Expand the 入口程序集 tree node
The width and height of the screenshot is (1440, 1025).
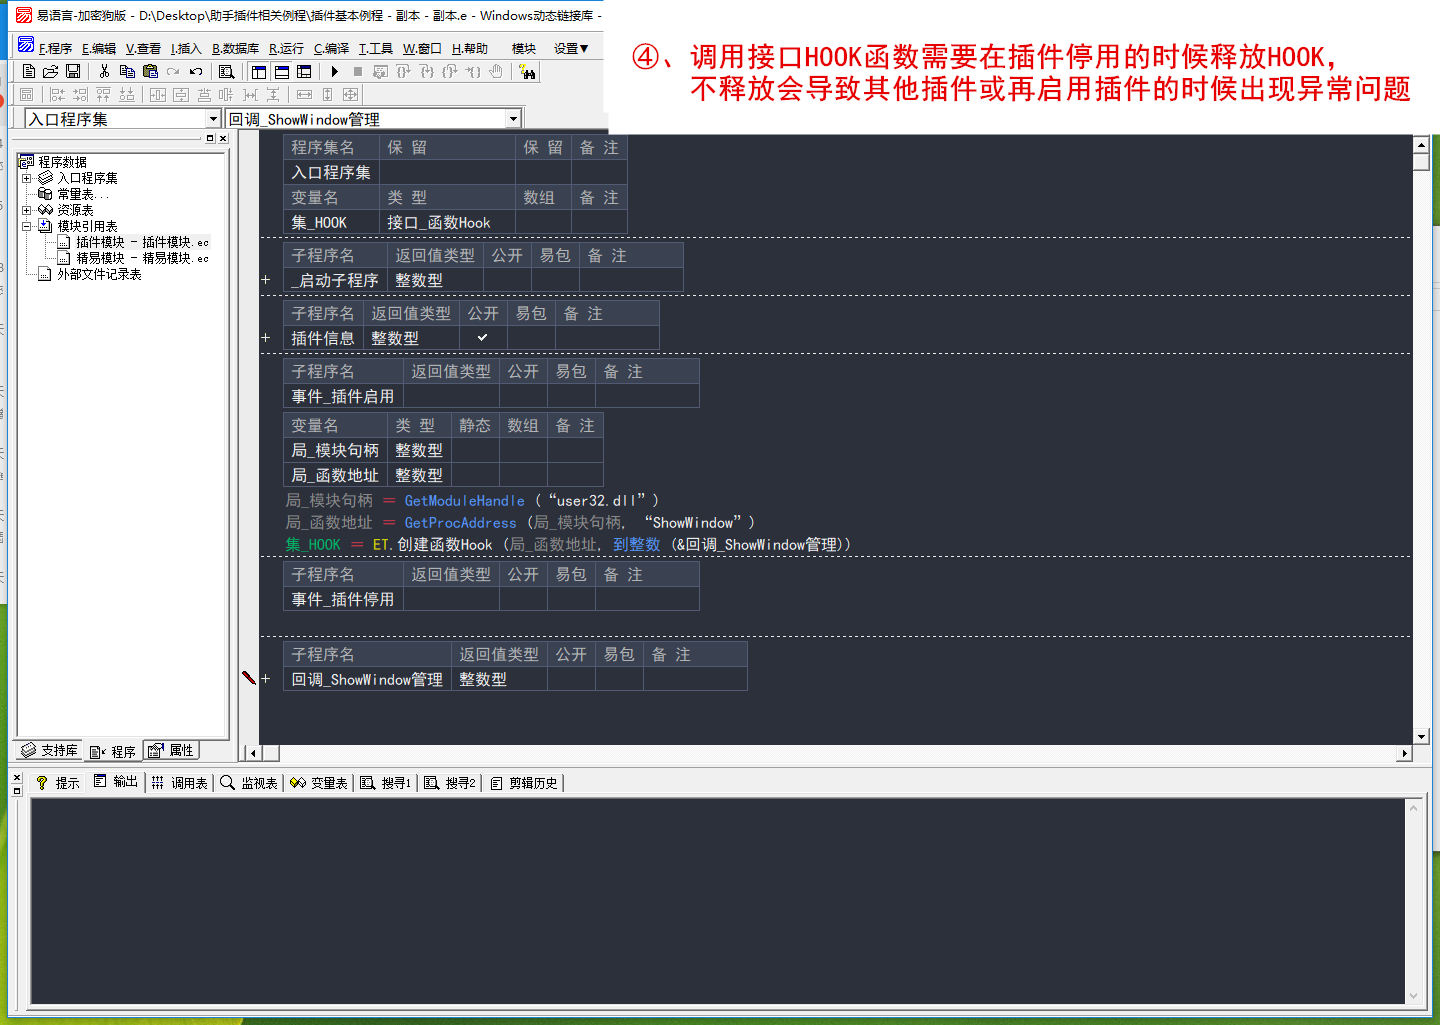pos(27,178)
